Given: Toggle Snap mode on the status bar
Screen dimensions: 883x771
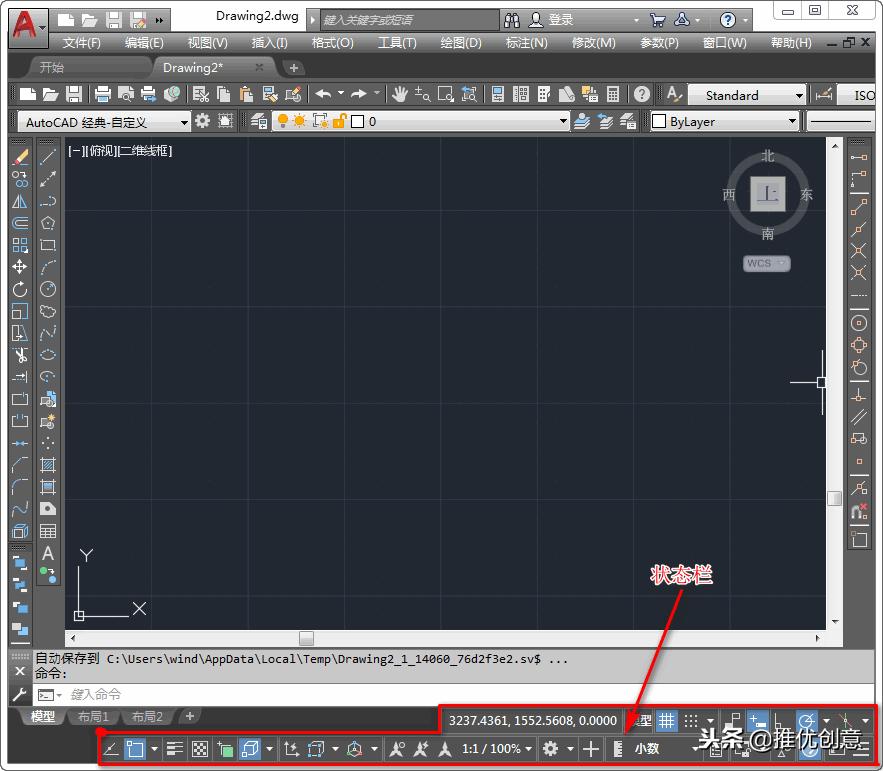Looking at the screenshot, I should (x=692, y=718).
